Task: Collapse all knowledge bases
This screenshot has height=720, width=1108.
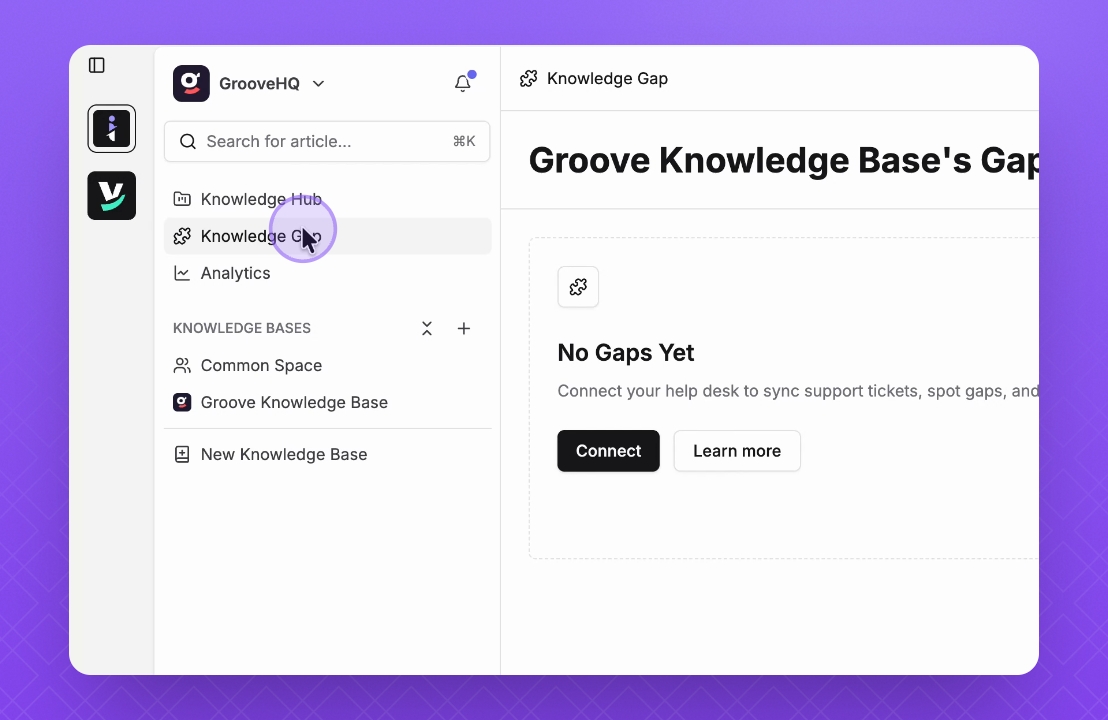Action: pyautogui.click(x=427, y=328)
